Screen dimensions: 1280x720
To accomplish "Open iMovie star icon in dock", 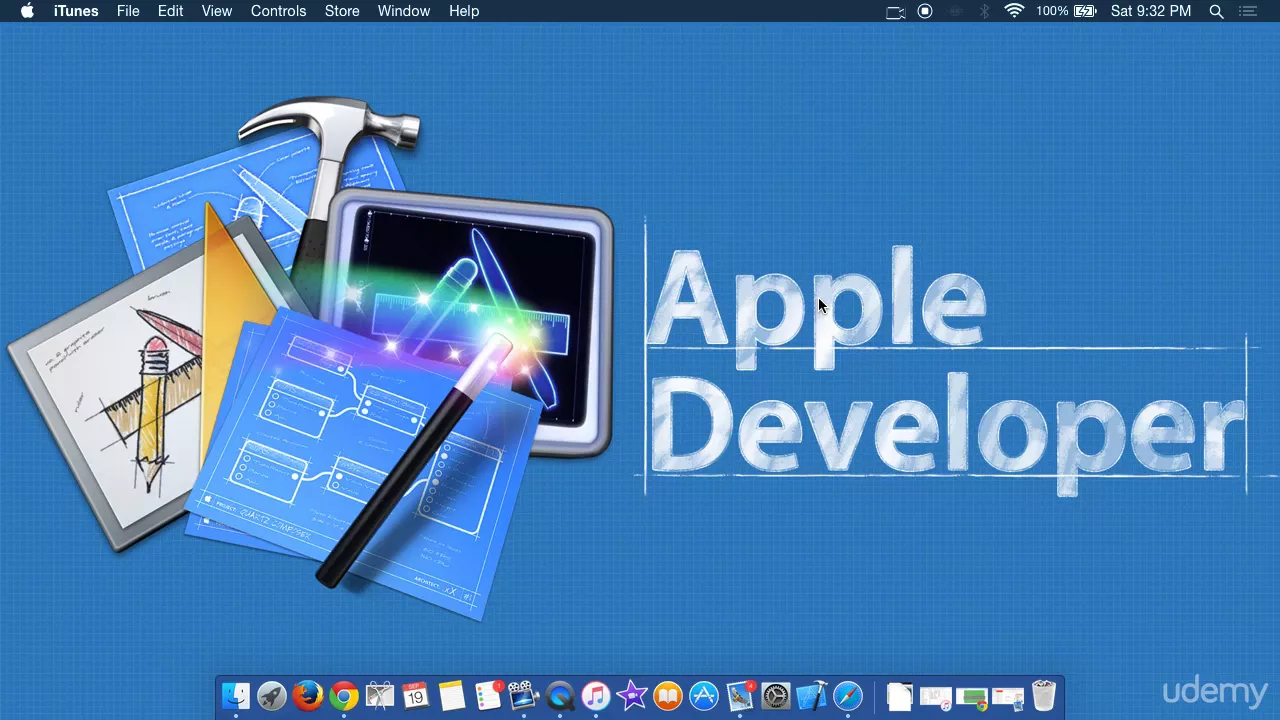I will [x=632, y=696].
